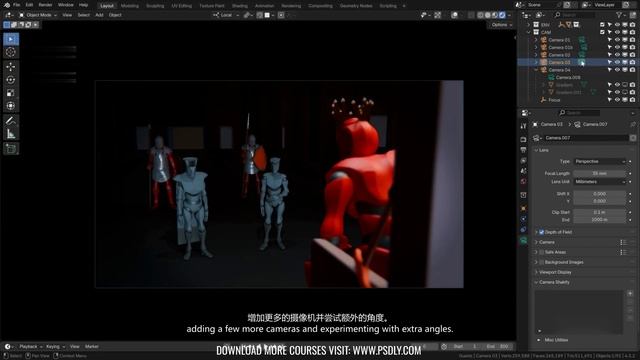Open the Tool properties tab

pyautogui.click(x=524, y=127)
